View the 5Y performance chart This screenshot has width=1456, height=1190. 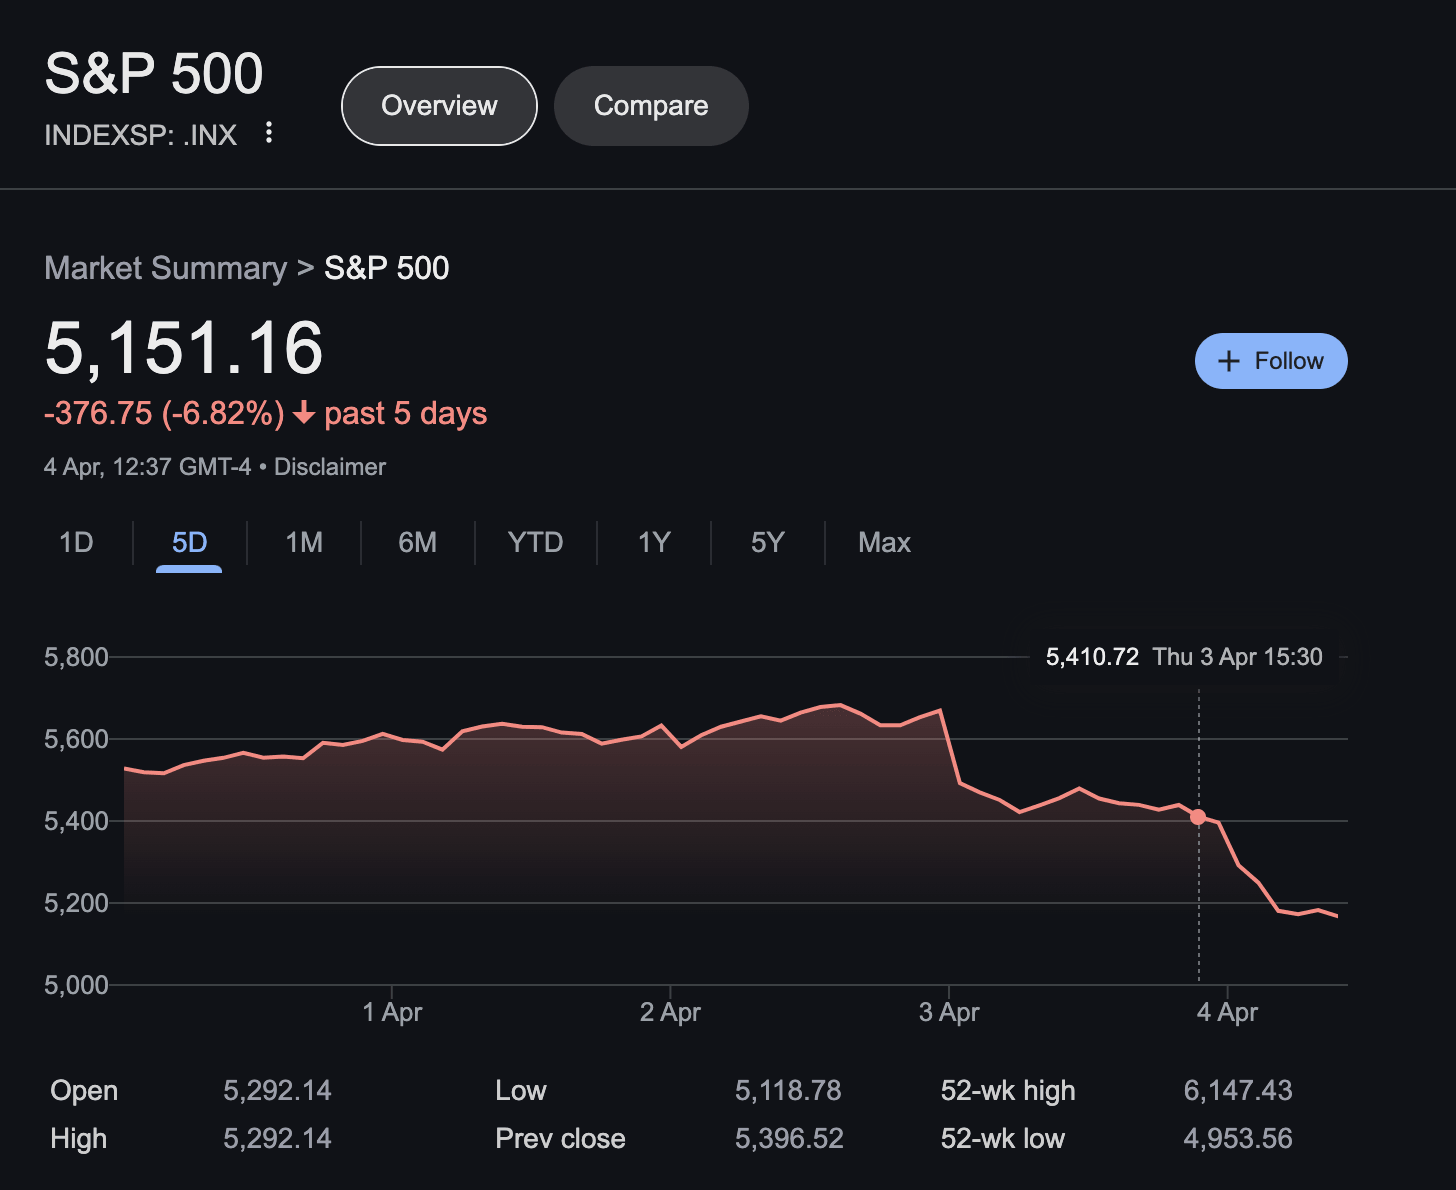coord(768,542)
